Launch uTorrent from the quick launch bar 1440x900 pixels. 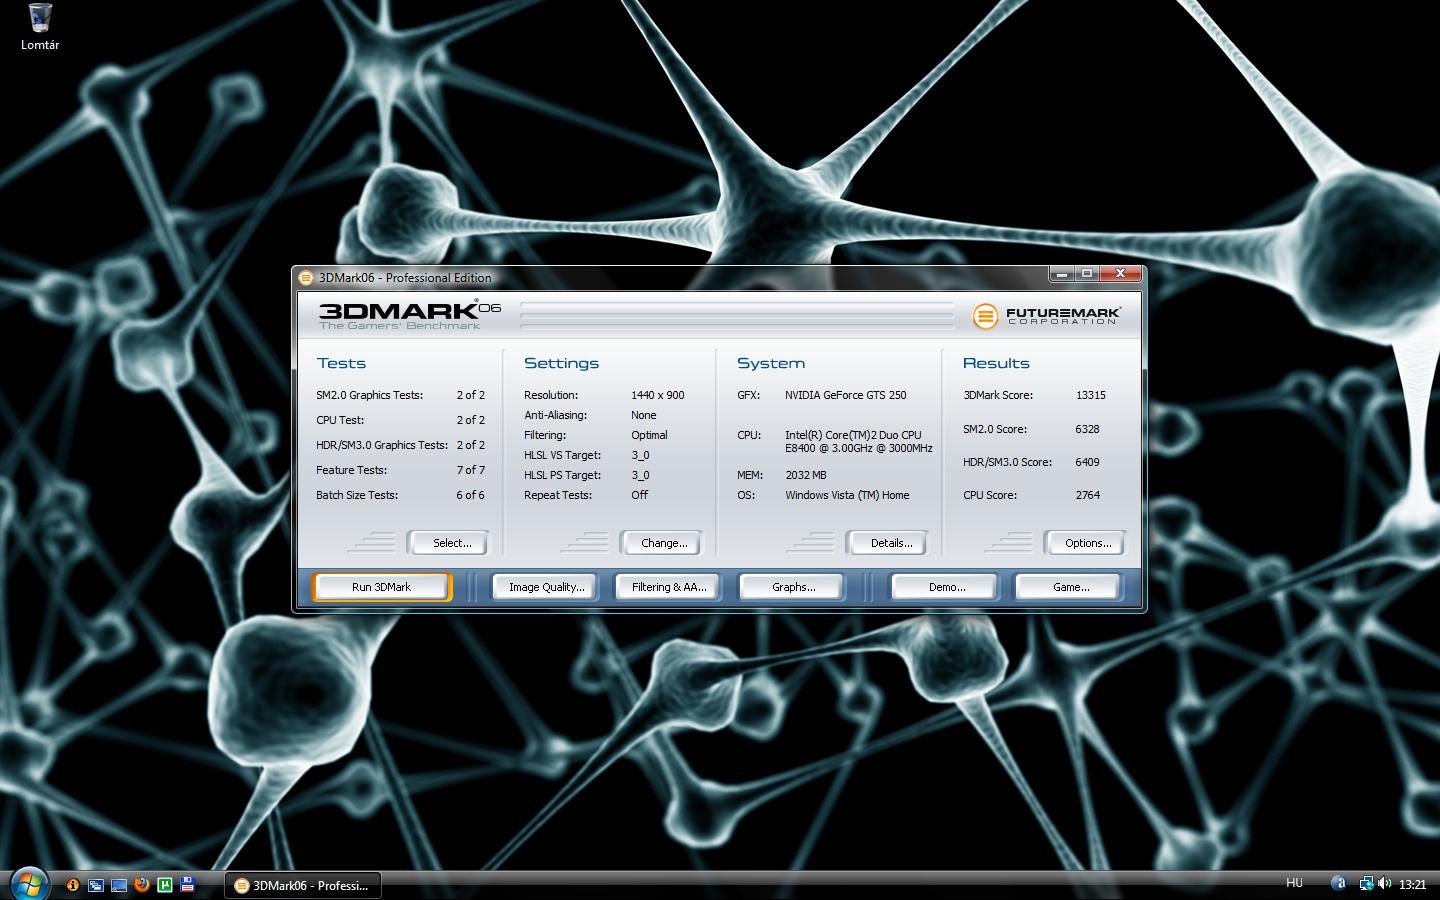coord(165,884)
